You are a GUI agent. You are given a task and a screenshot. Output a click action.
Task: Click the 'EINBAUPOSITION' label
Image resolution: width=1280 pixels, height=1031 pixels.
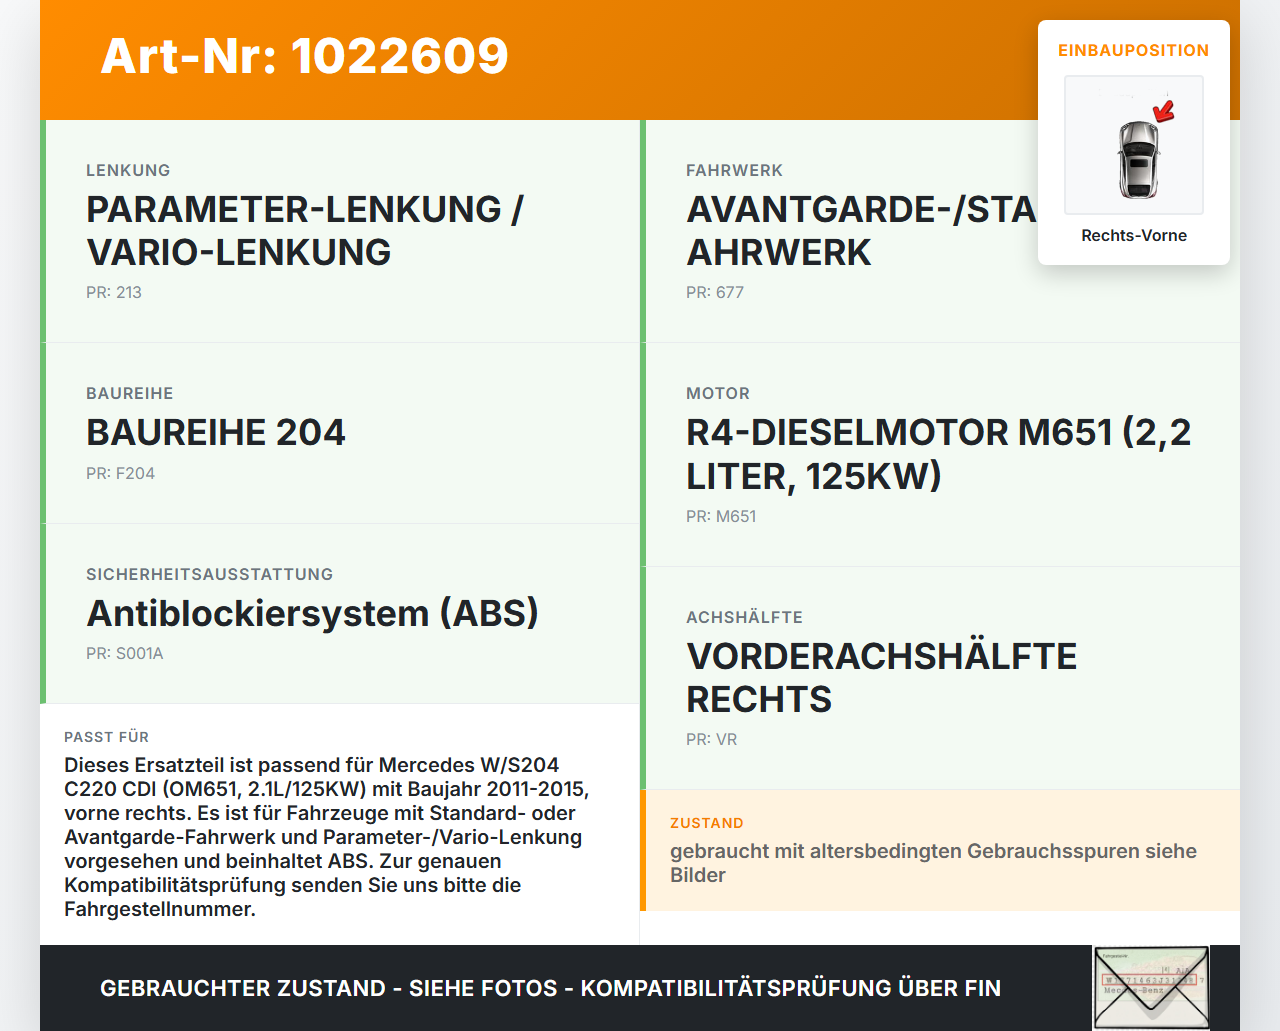click(1134, 50)
